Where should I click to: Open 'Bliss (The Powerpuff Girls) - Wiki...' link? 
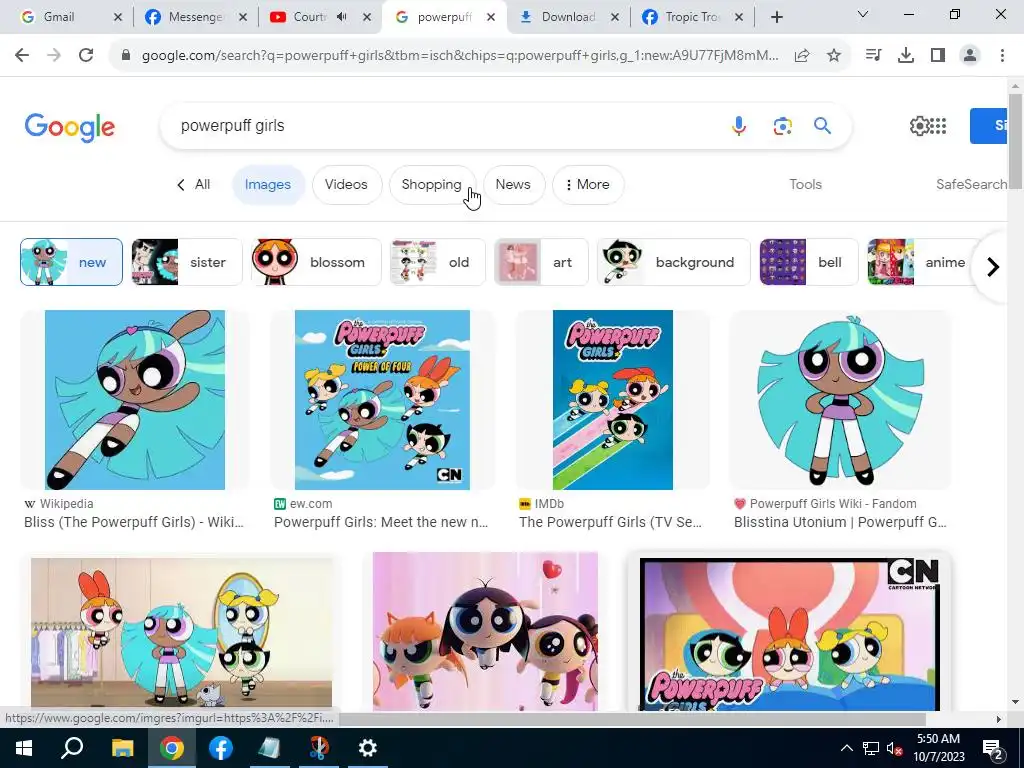click(134, 522)
